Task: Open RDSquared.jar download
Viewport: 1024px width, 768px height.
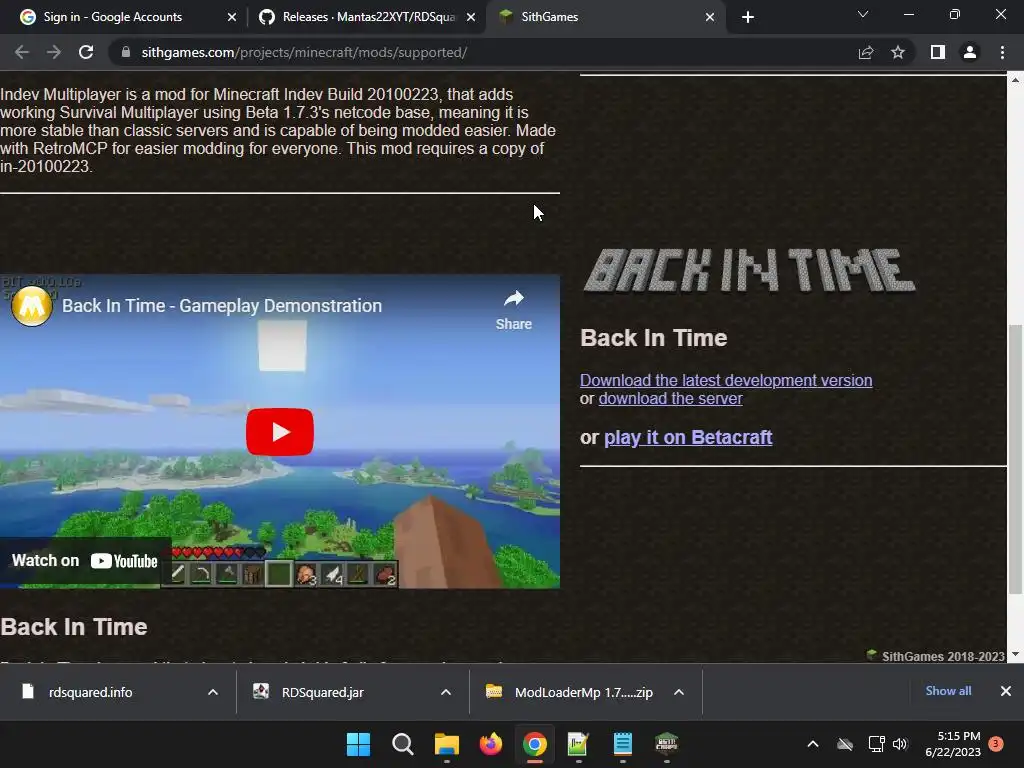Action: click(x=323, y=692)
